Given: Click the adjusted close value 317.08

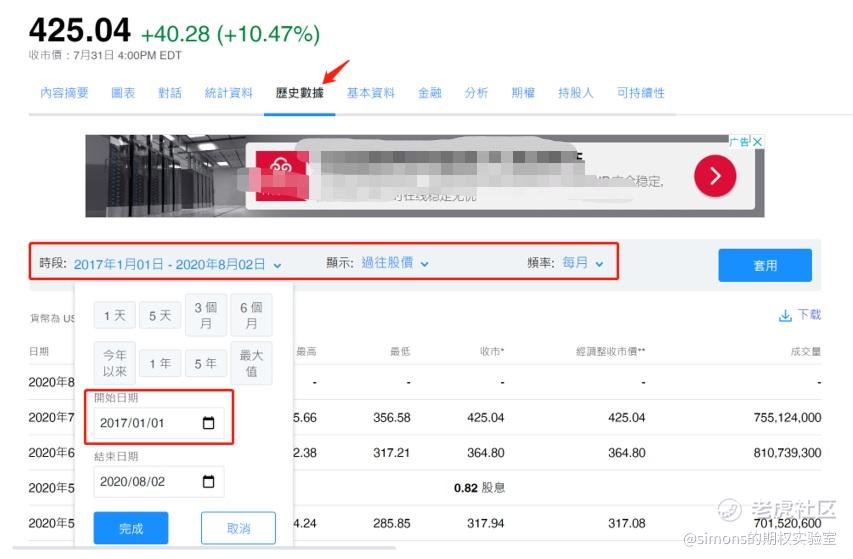Looking at the screenshot, I should click(x=627, y=523).
